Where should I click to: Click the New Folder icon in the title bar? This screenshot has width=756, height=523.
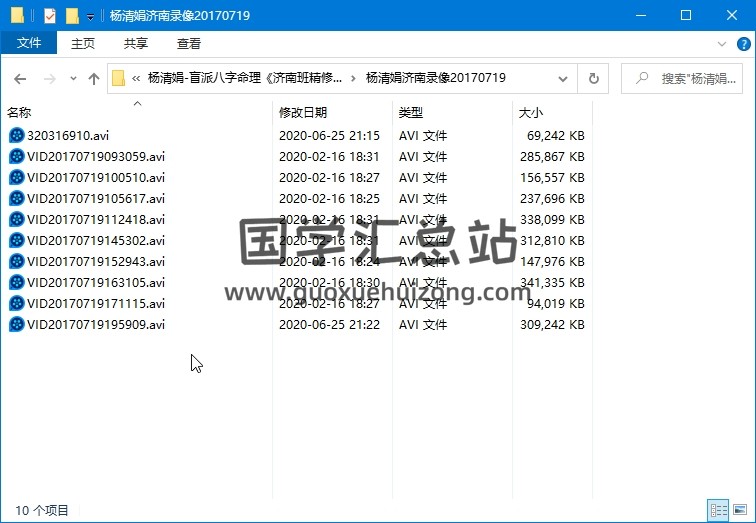coord(72,16)
